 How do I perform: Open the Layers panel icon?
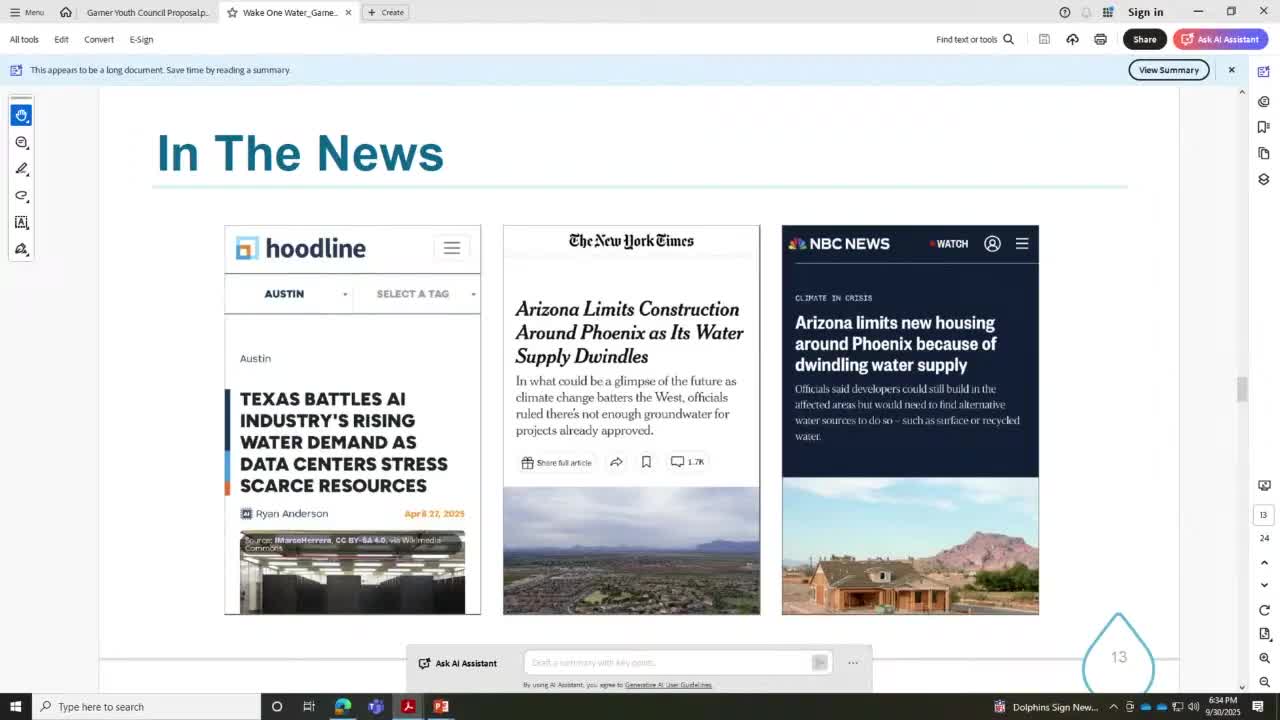tap(1264, 179)
